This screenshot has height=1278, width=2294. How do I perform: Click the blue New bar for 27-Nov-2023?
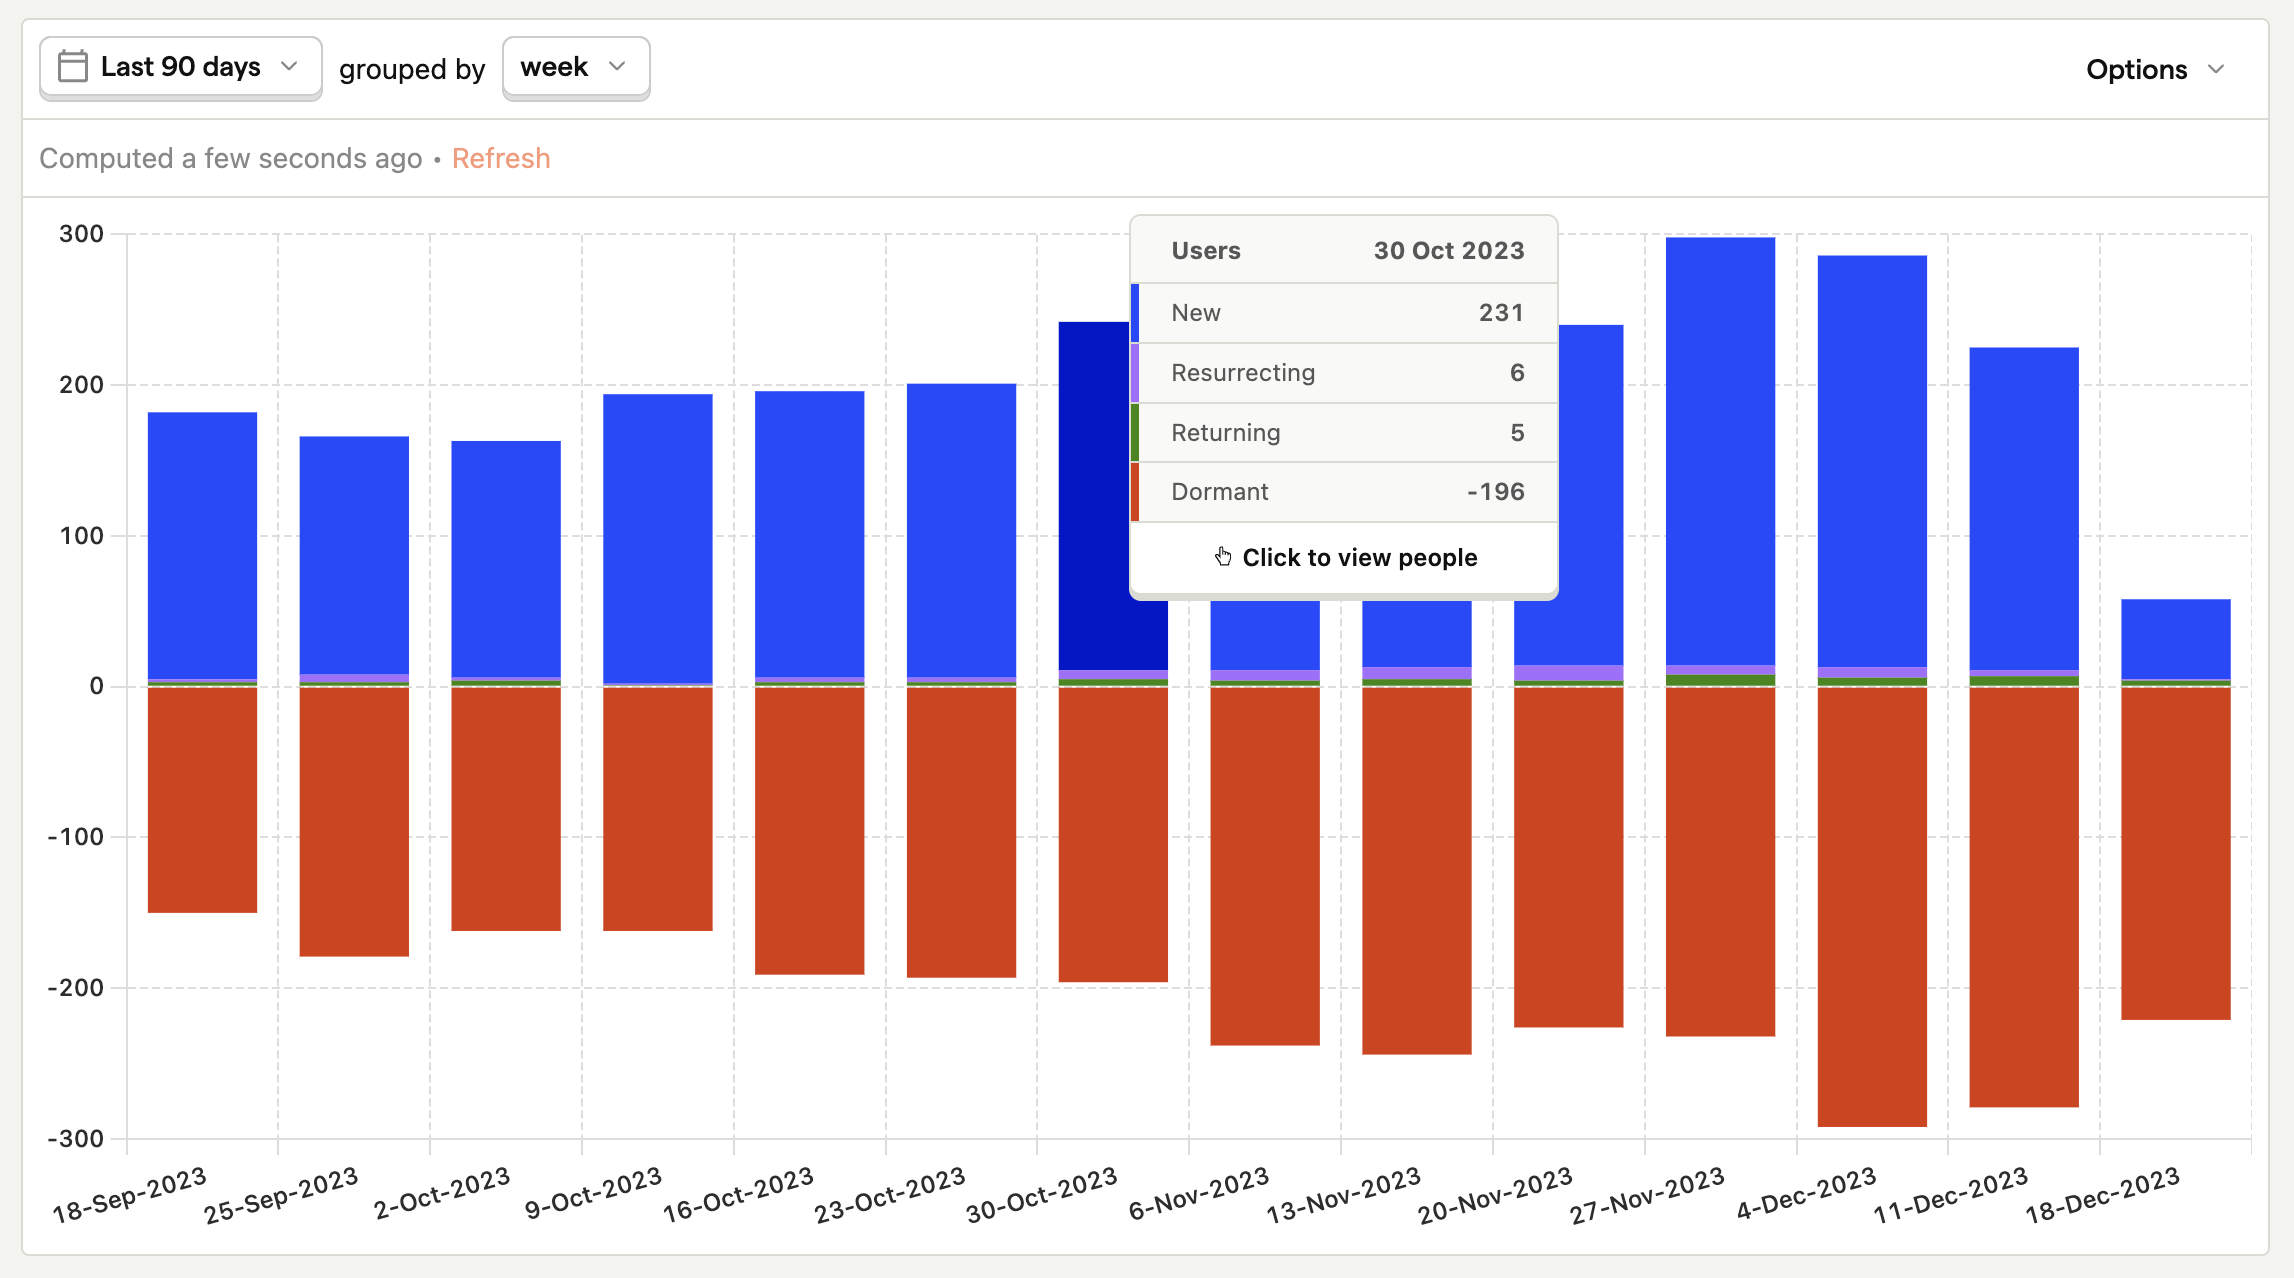coord(1721,451)
